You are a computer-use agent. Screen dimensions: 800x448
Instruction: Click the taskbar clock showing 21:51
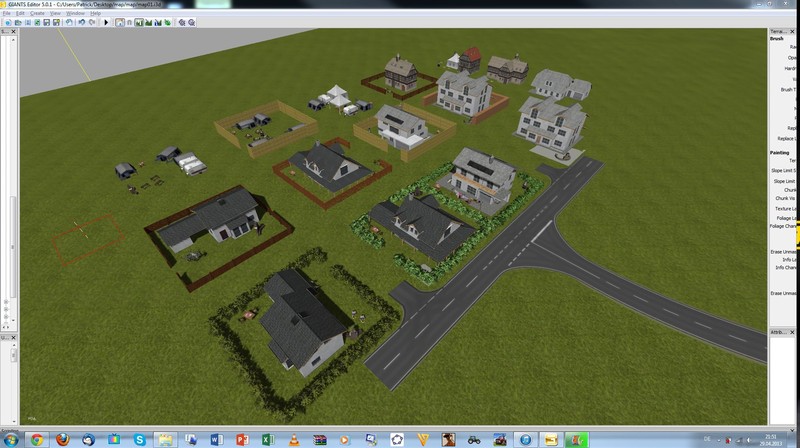[771, 437]
